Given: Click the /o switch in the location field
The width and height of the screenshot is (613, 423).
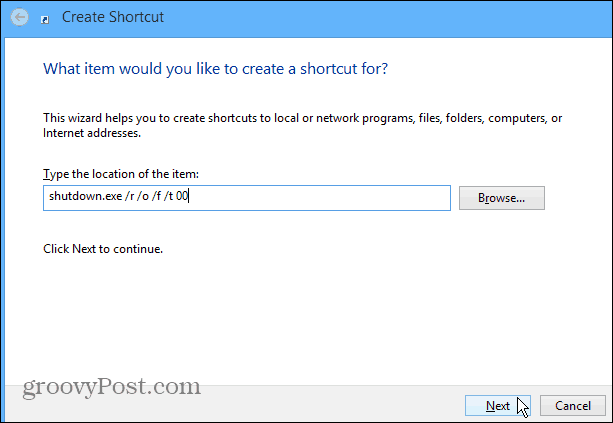Looking at the screenshot, I should (143, 196).
